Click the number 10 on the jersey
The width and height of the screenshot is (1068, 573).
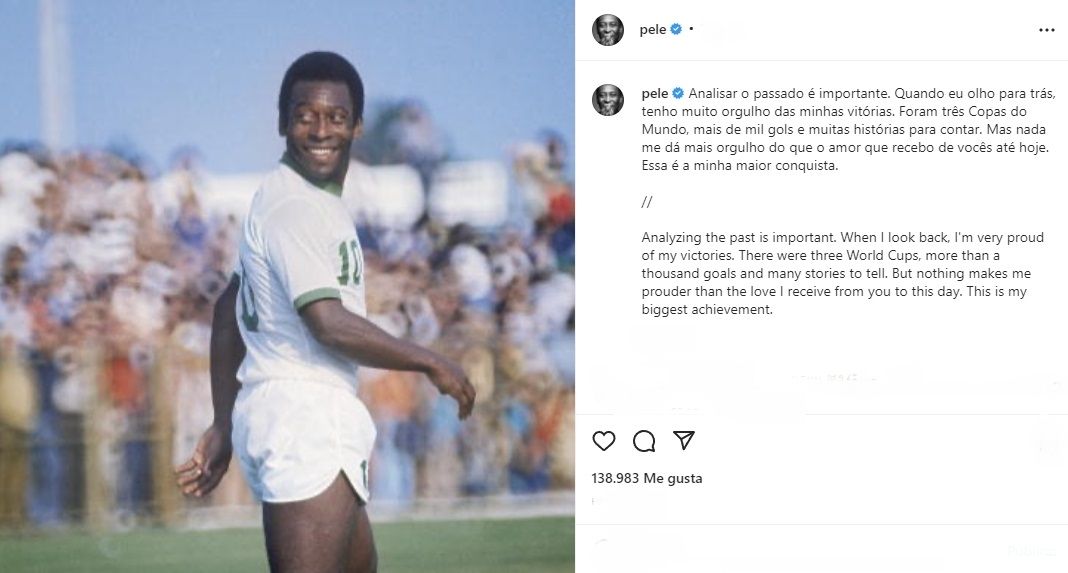pos(348,262)
